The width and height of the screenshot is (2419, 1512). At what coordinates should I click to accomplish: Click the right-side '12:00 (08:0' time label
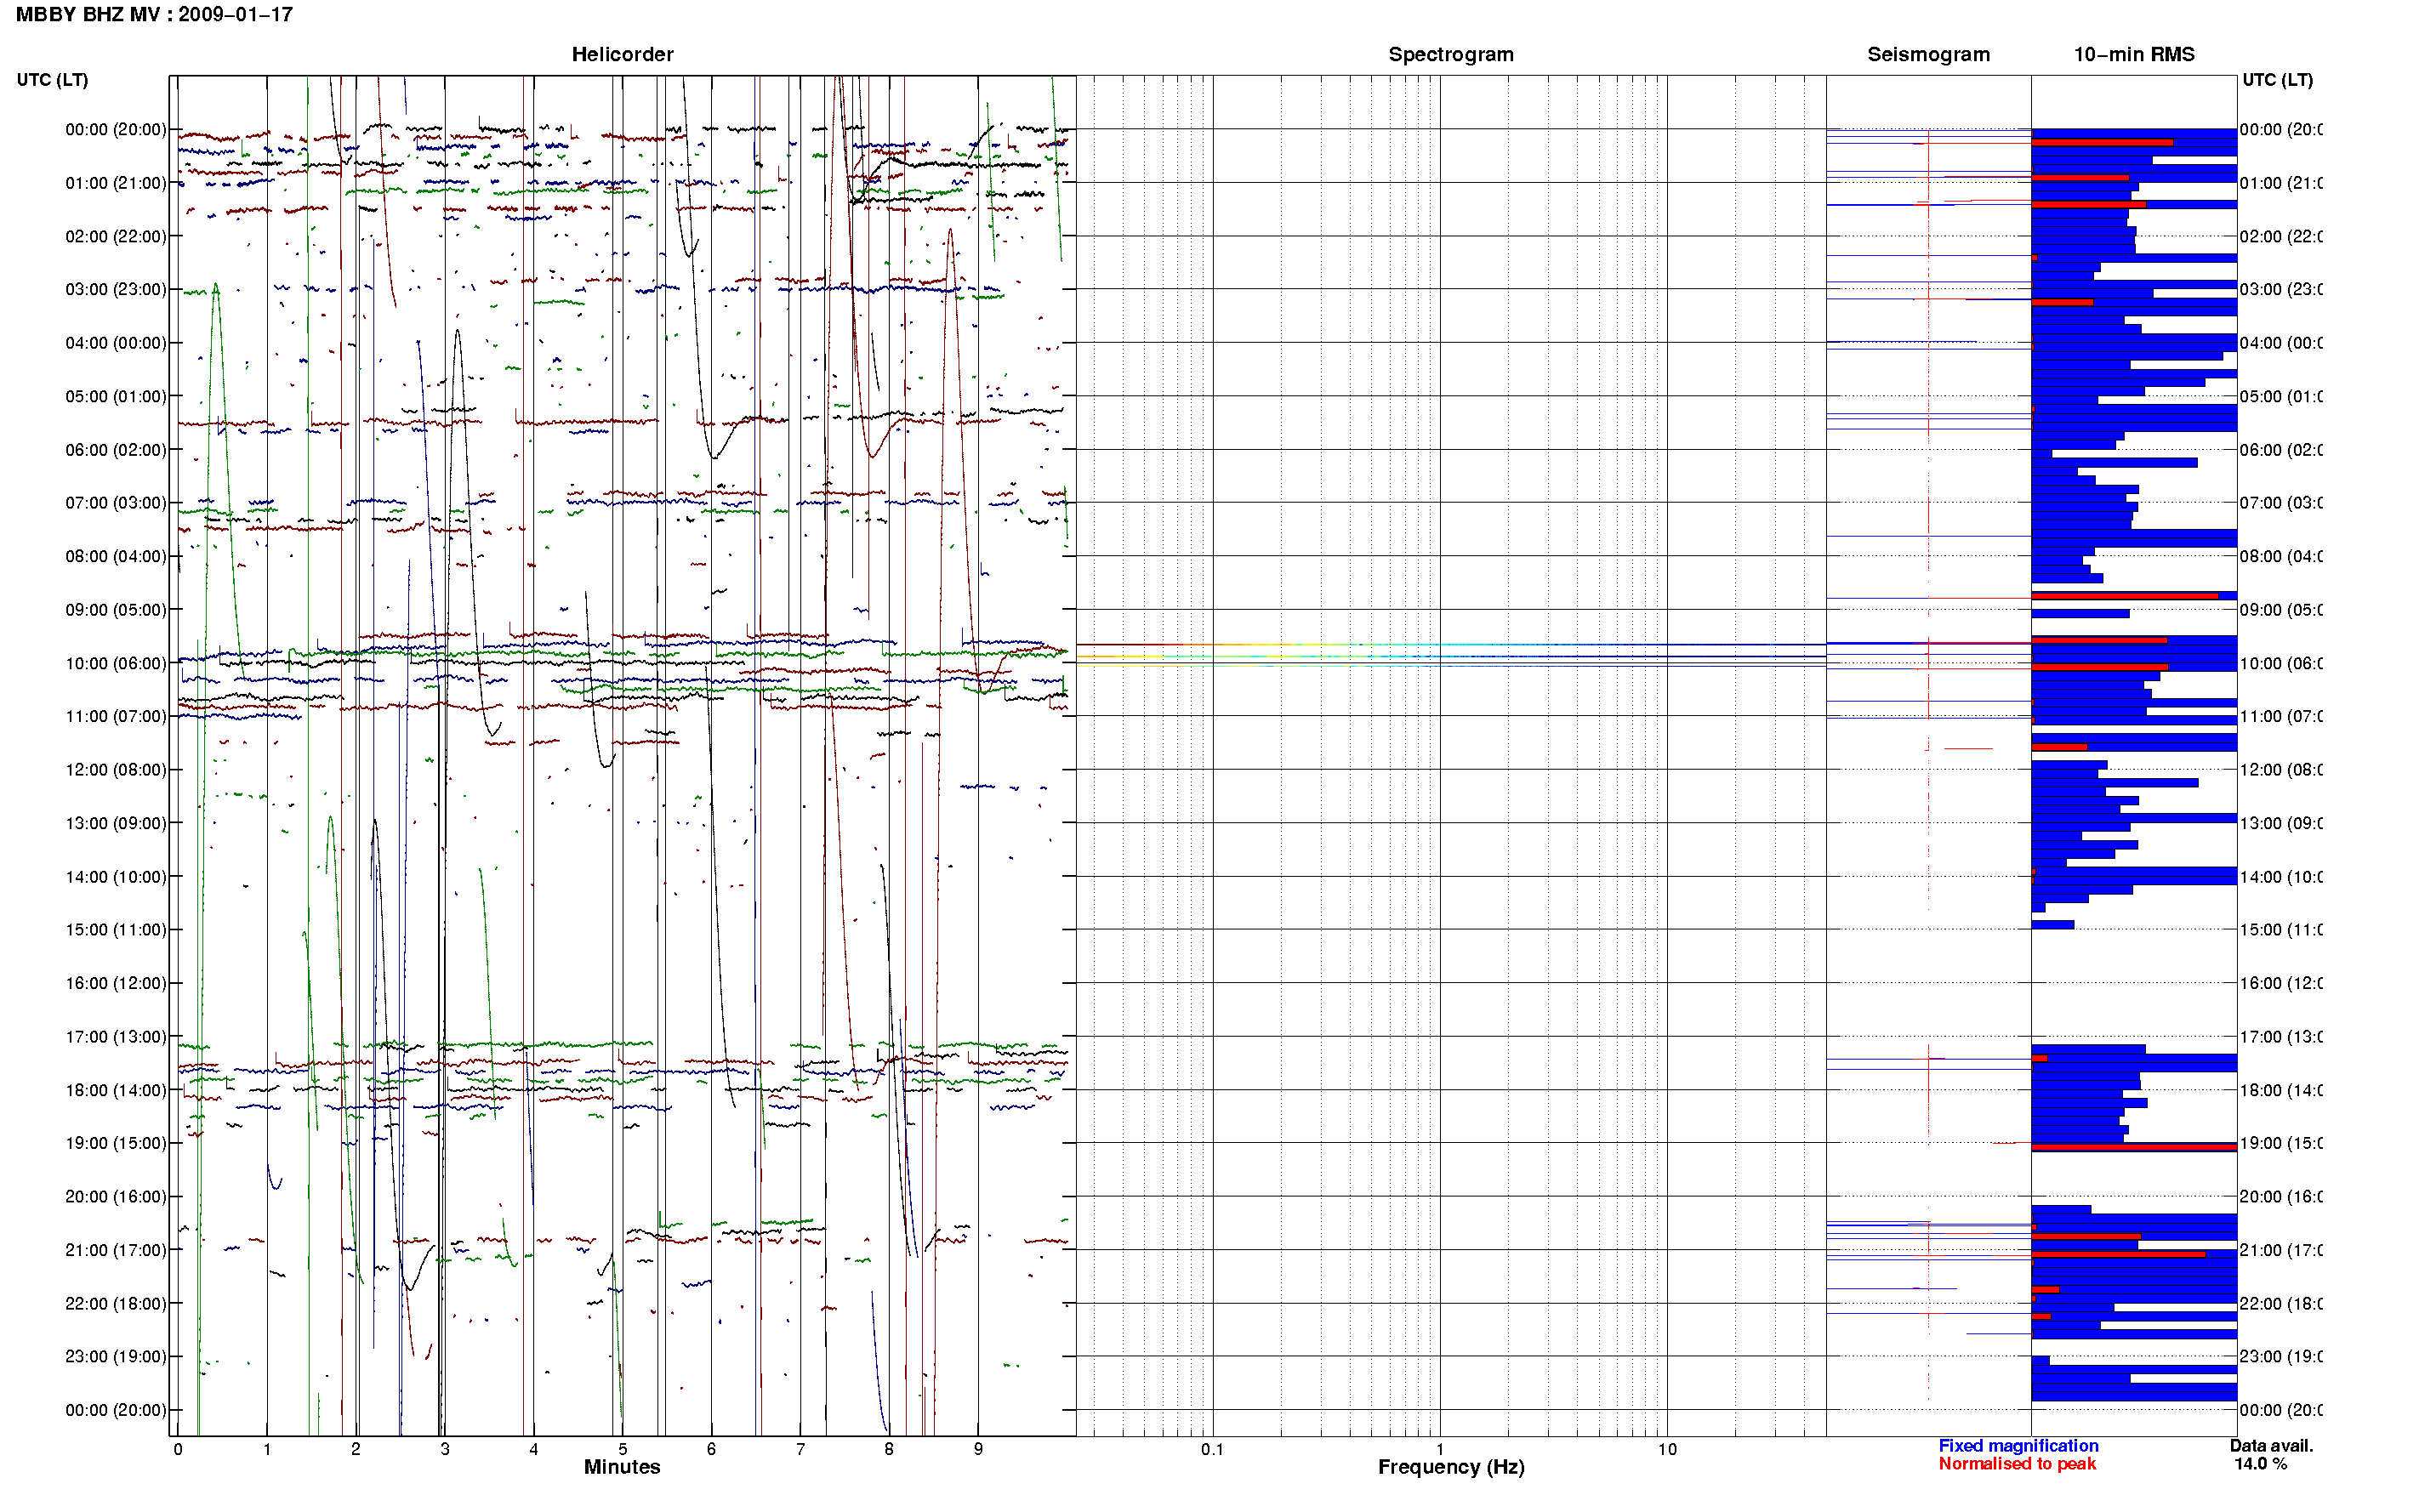coord(2281,770)
